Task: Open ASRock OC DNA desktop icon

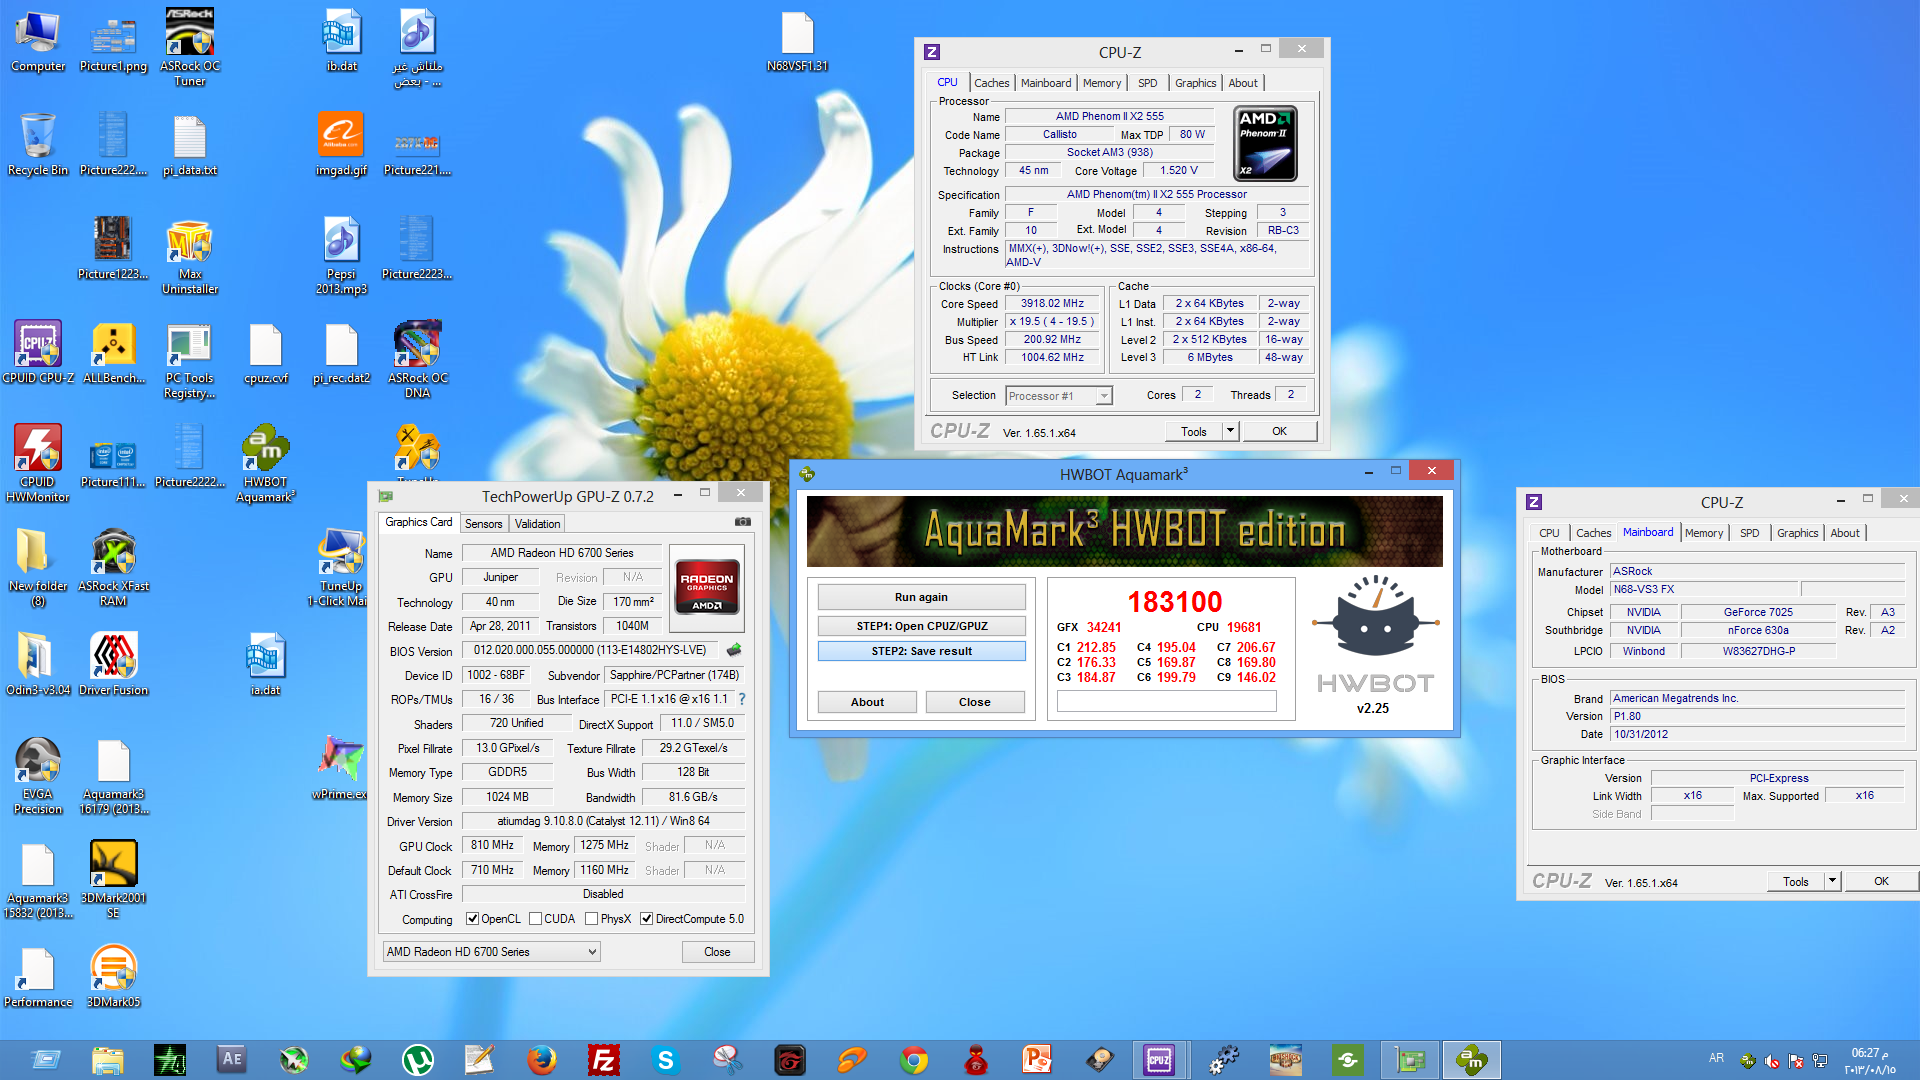Action: point(417,359)
